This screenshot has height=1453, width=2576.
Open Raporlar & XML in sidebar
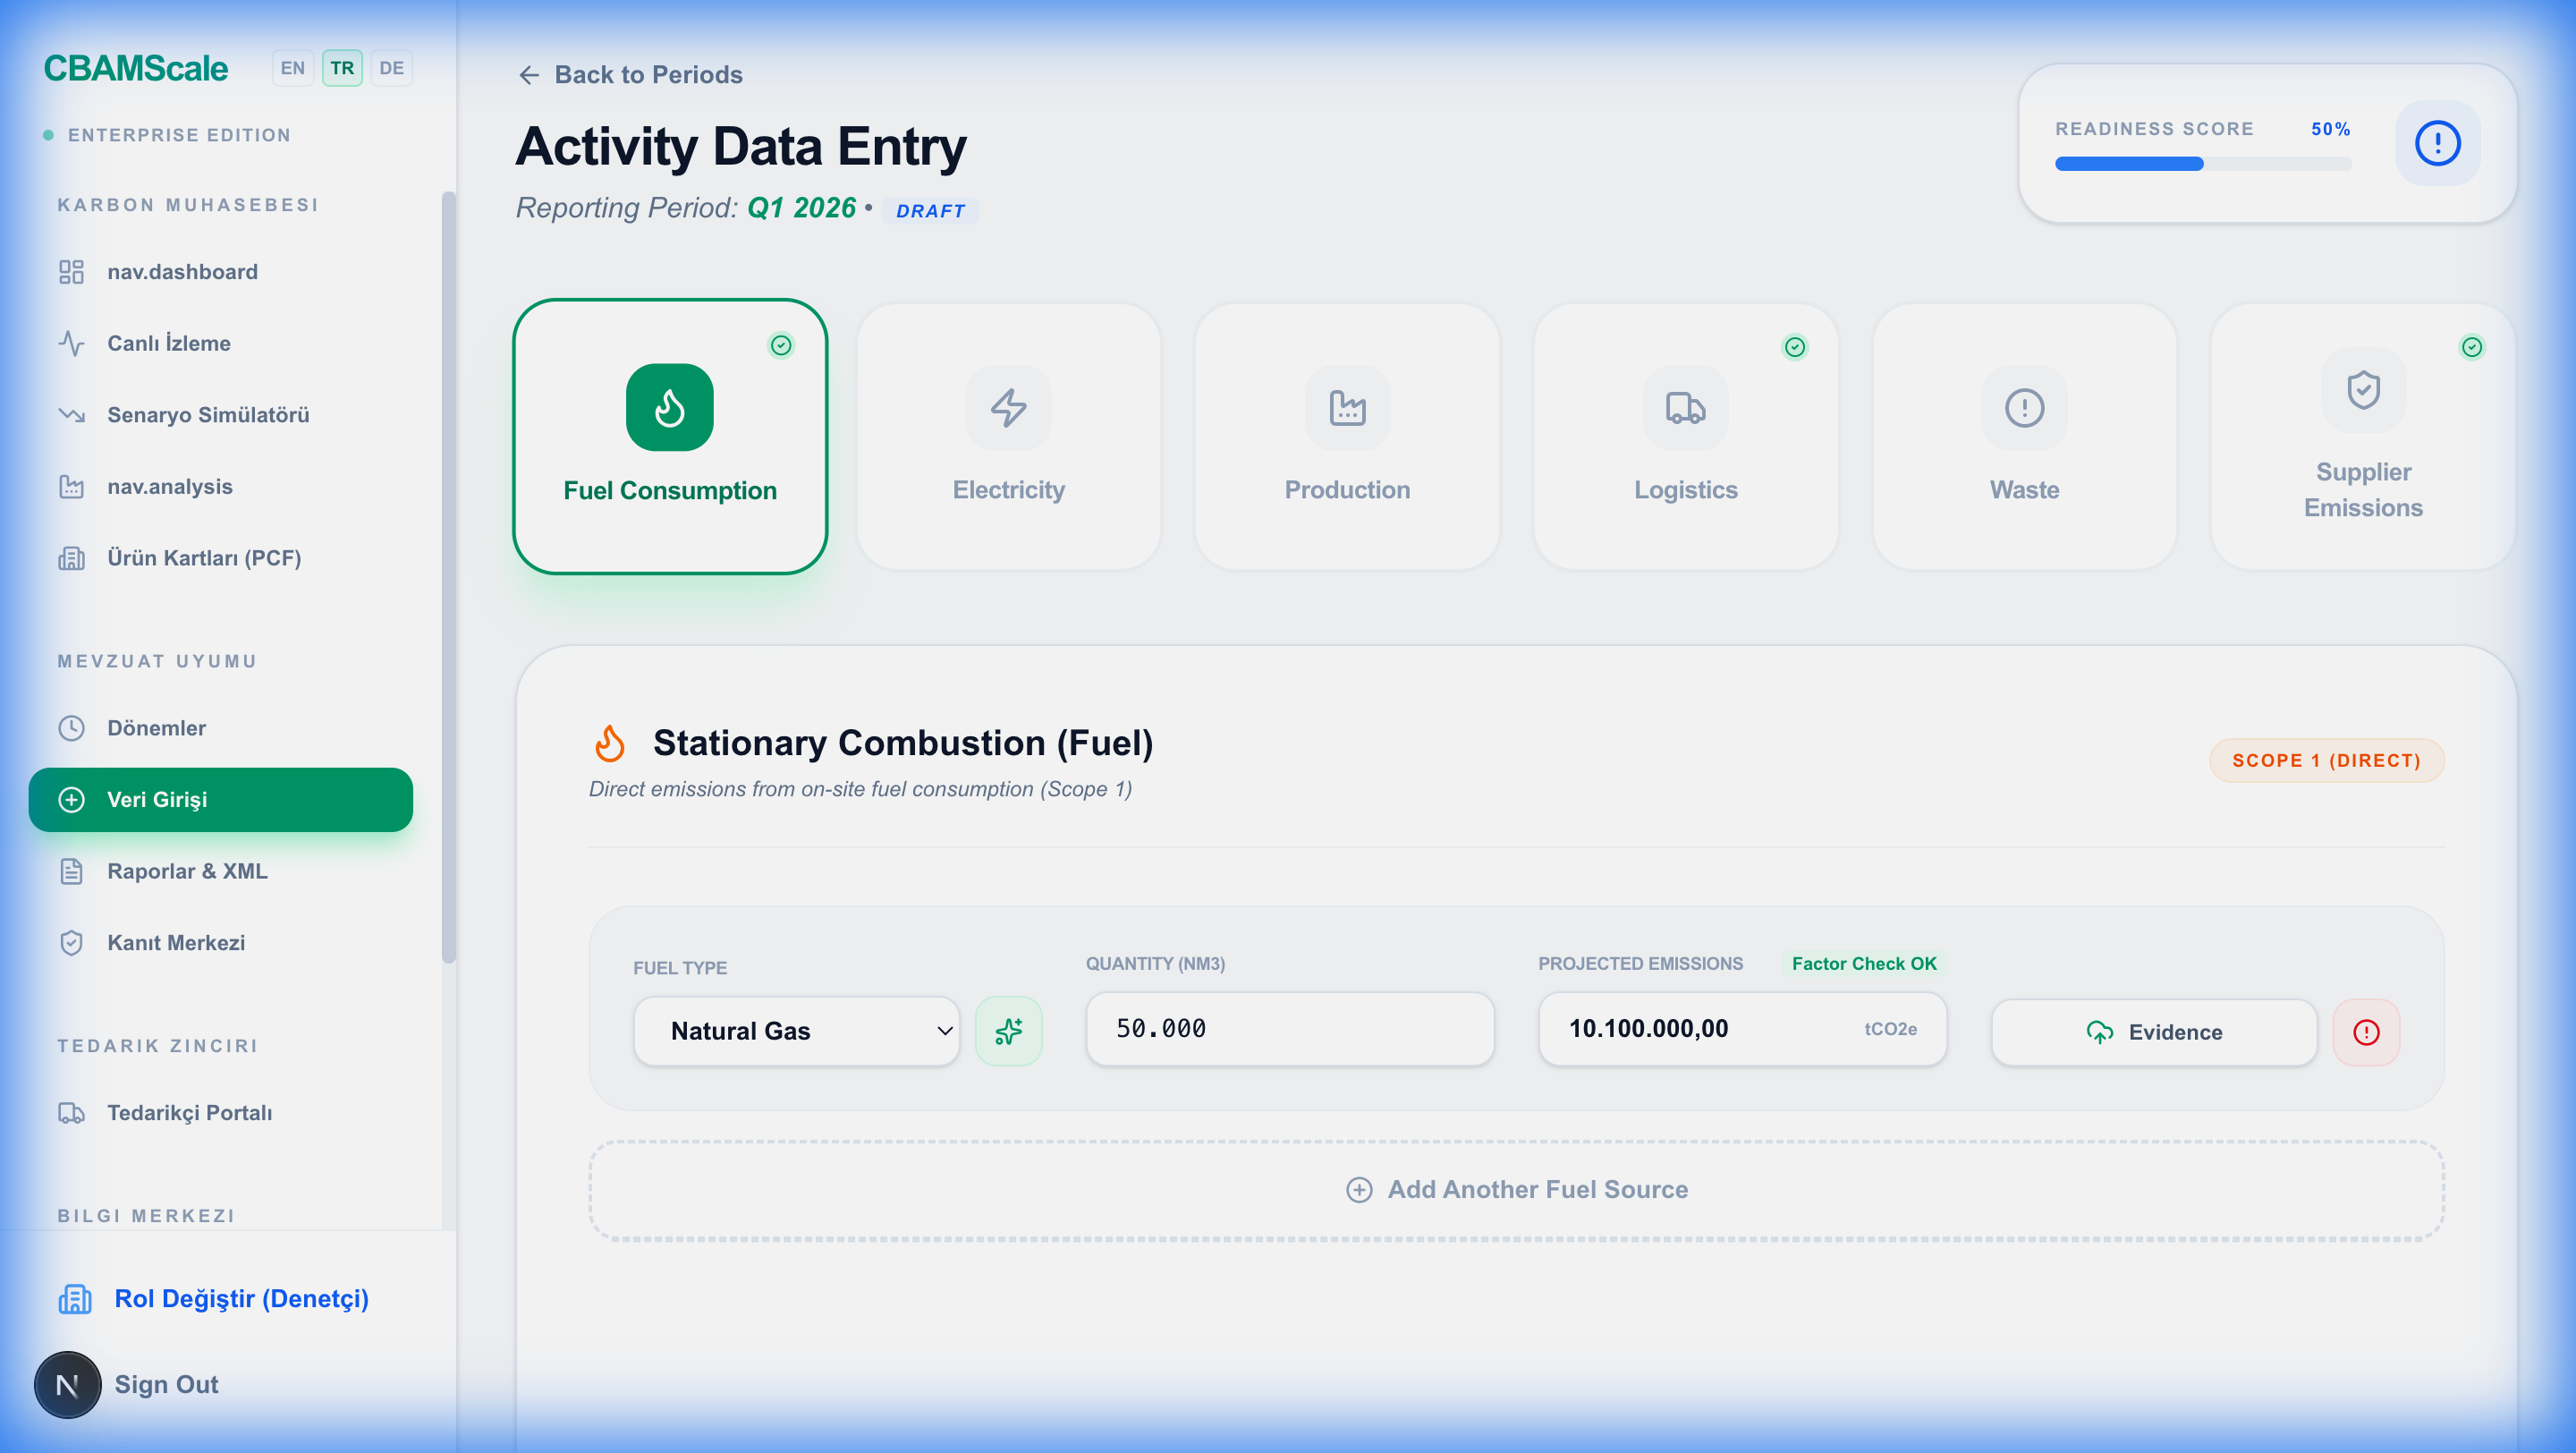[187, 871]
